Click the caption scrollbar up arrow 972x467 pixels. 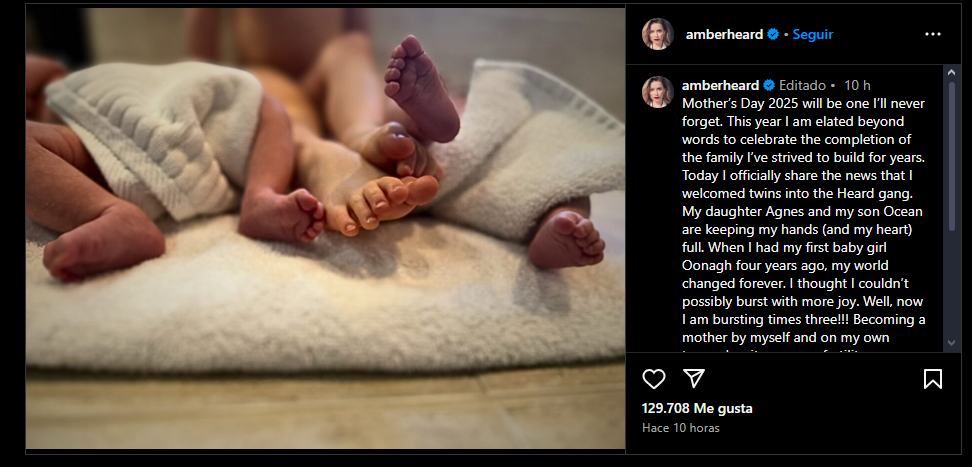[x=952, y=73]
